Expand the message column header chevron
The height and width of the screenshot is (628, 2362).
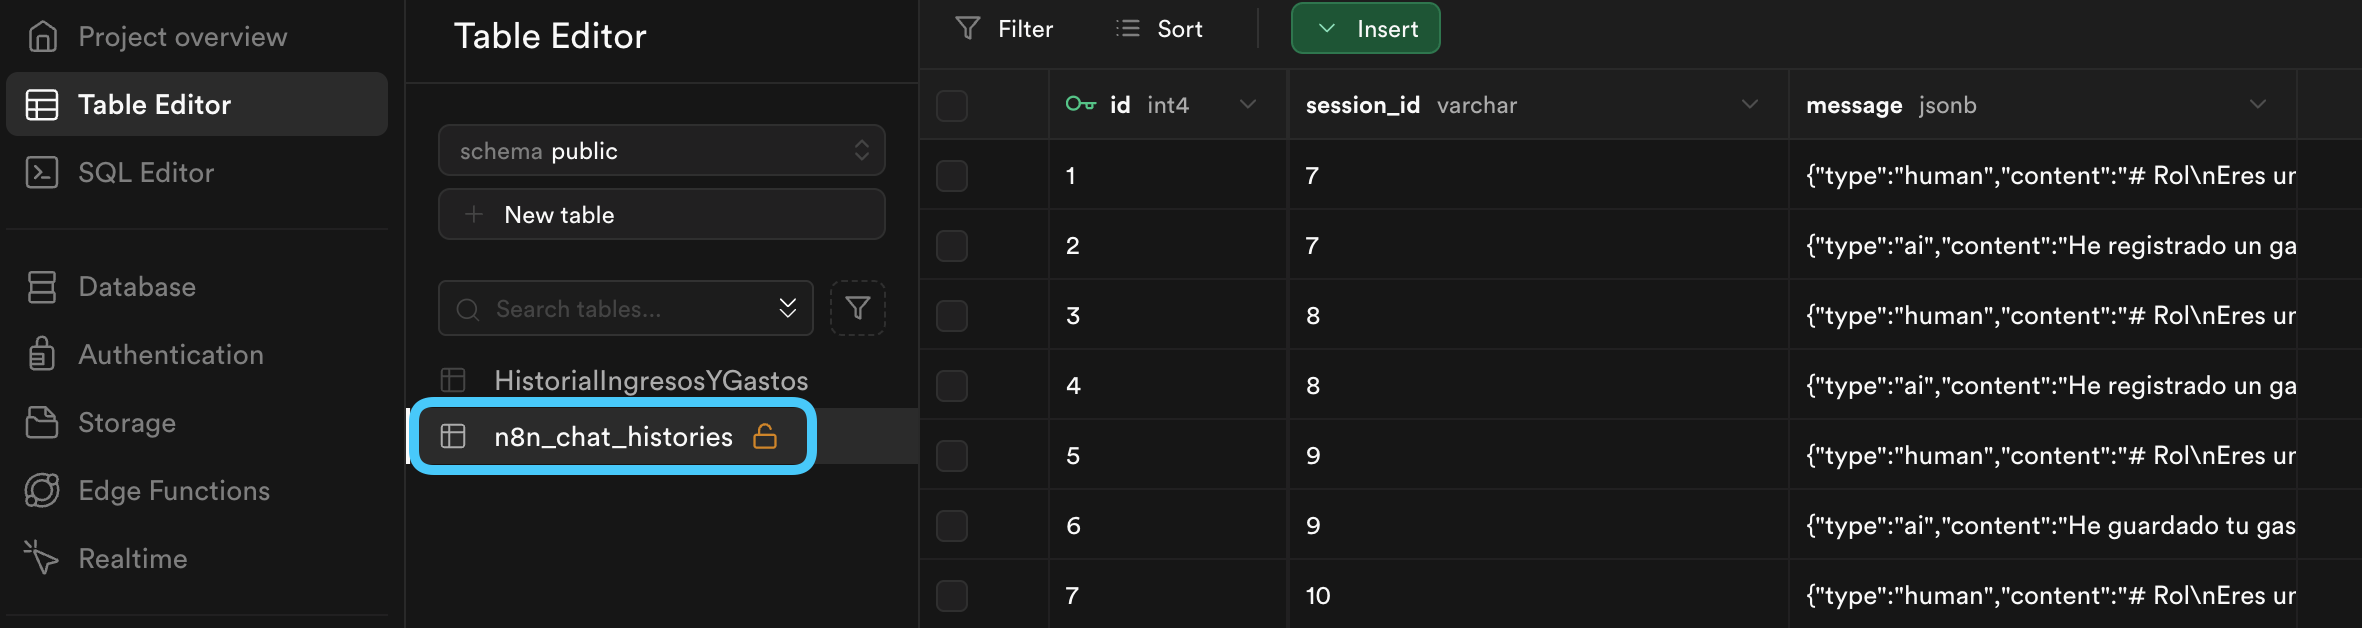(x=2258, y=104)
